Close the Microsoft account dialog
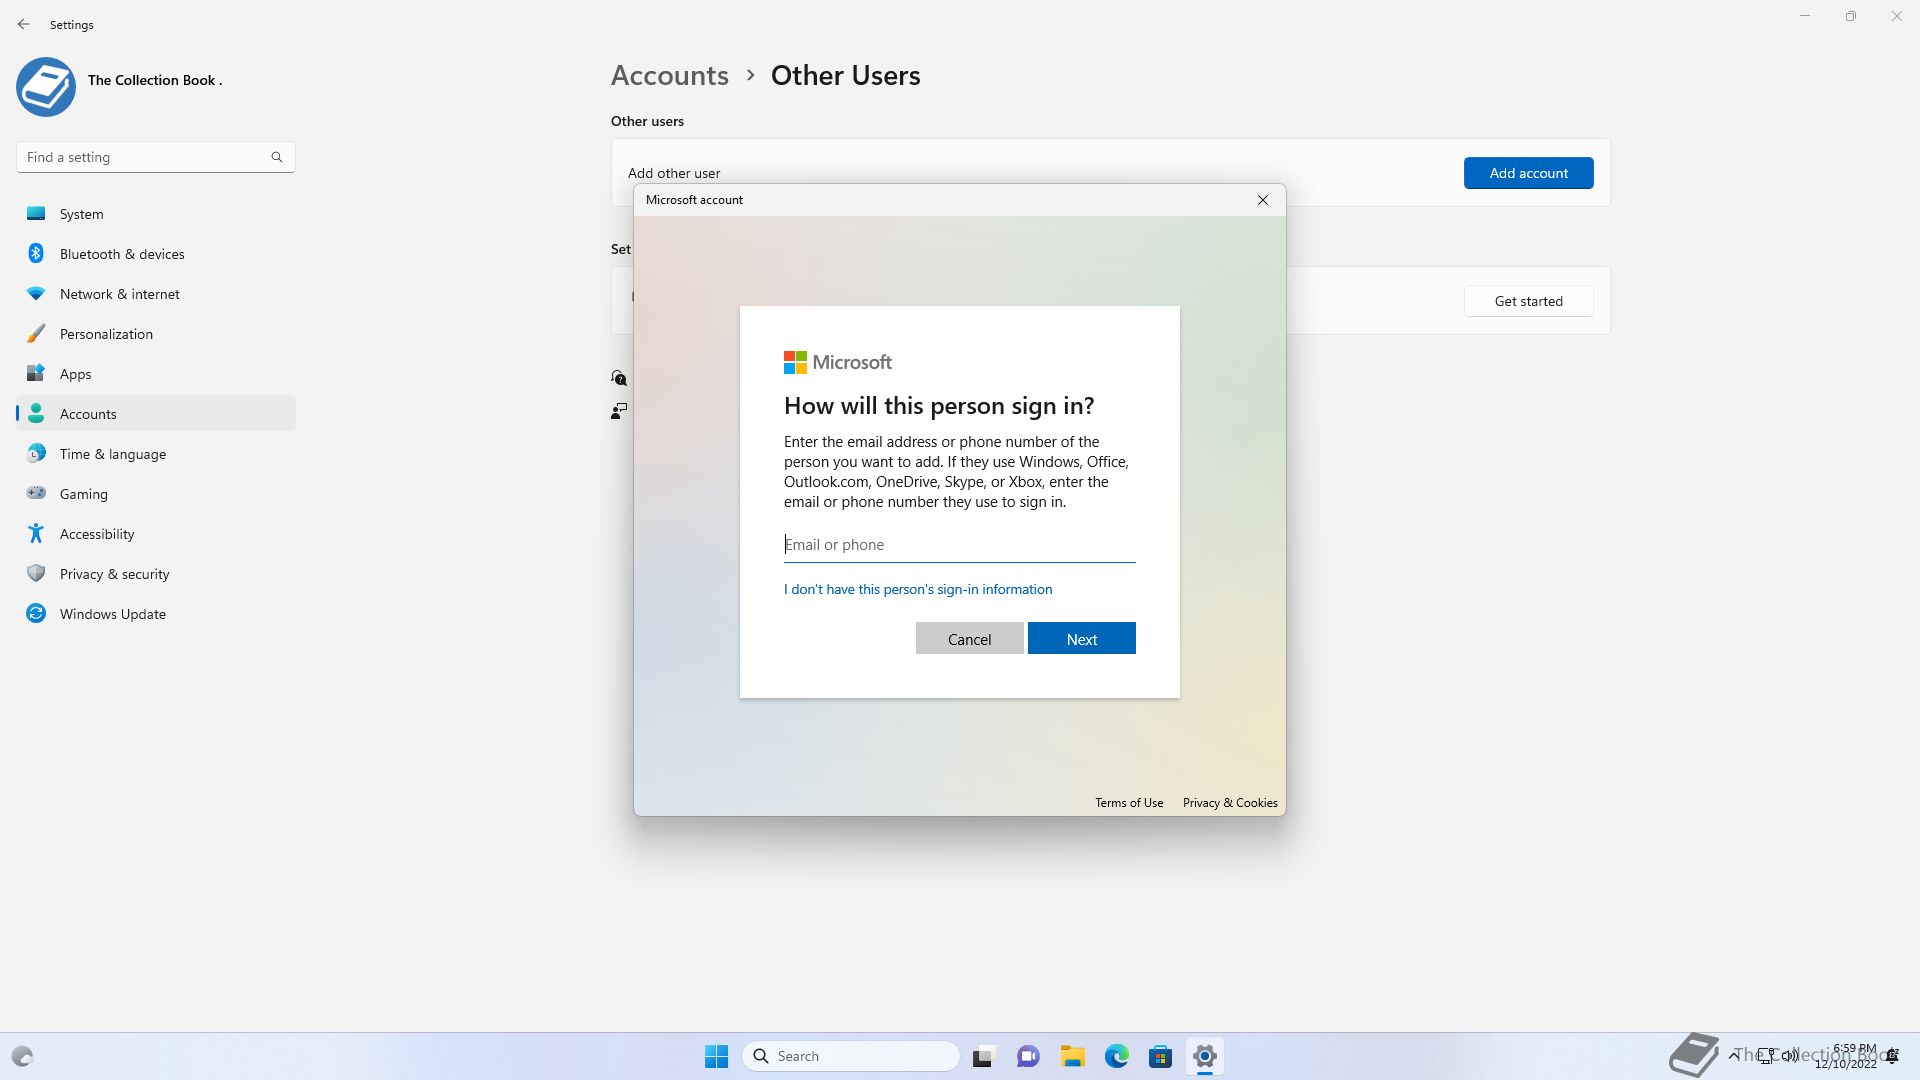The image size is (1920, 1080). [x=1263, y=200]
